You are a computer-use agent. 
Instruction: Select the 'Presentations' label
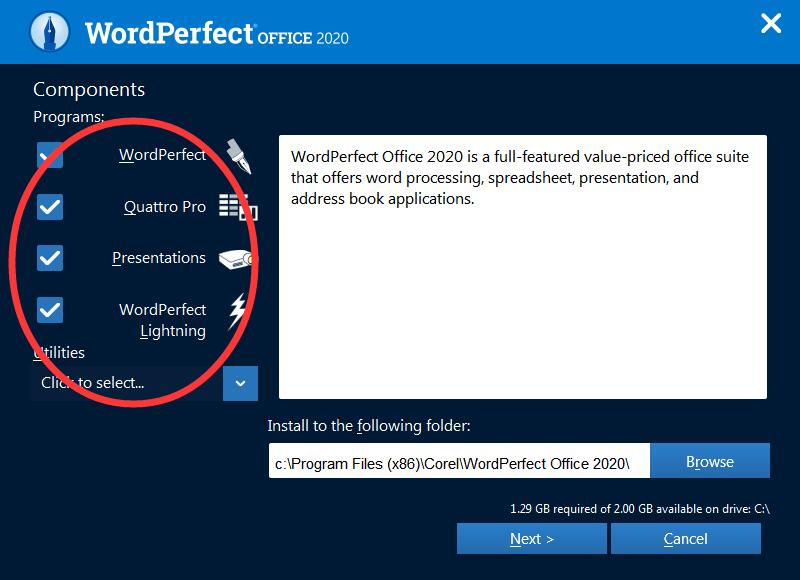coord(159,258)
